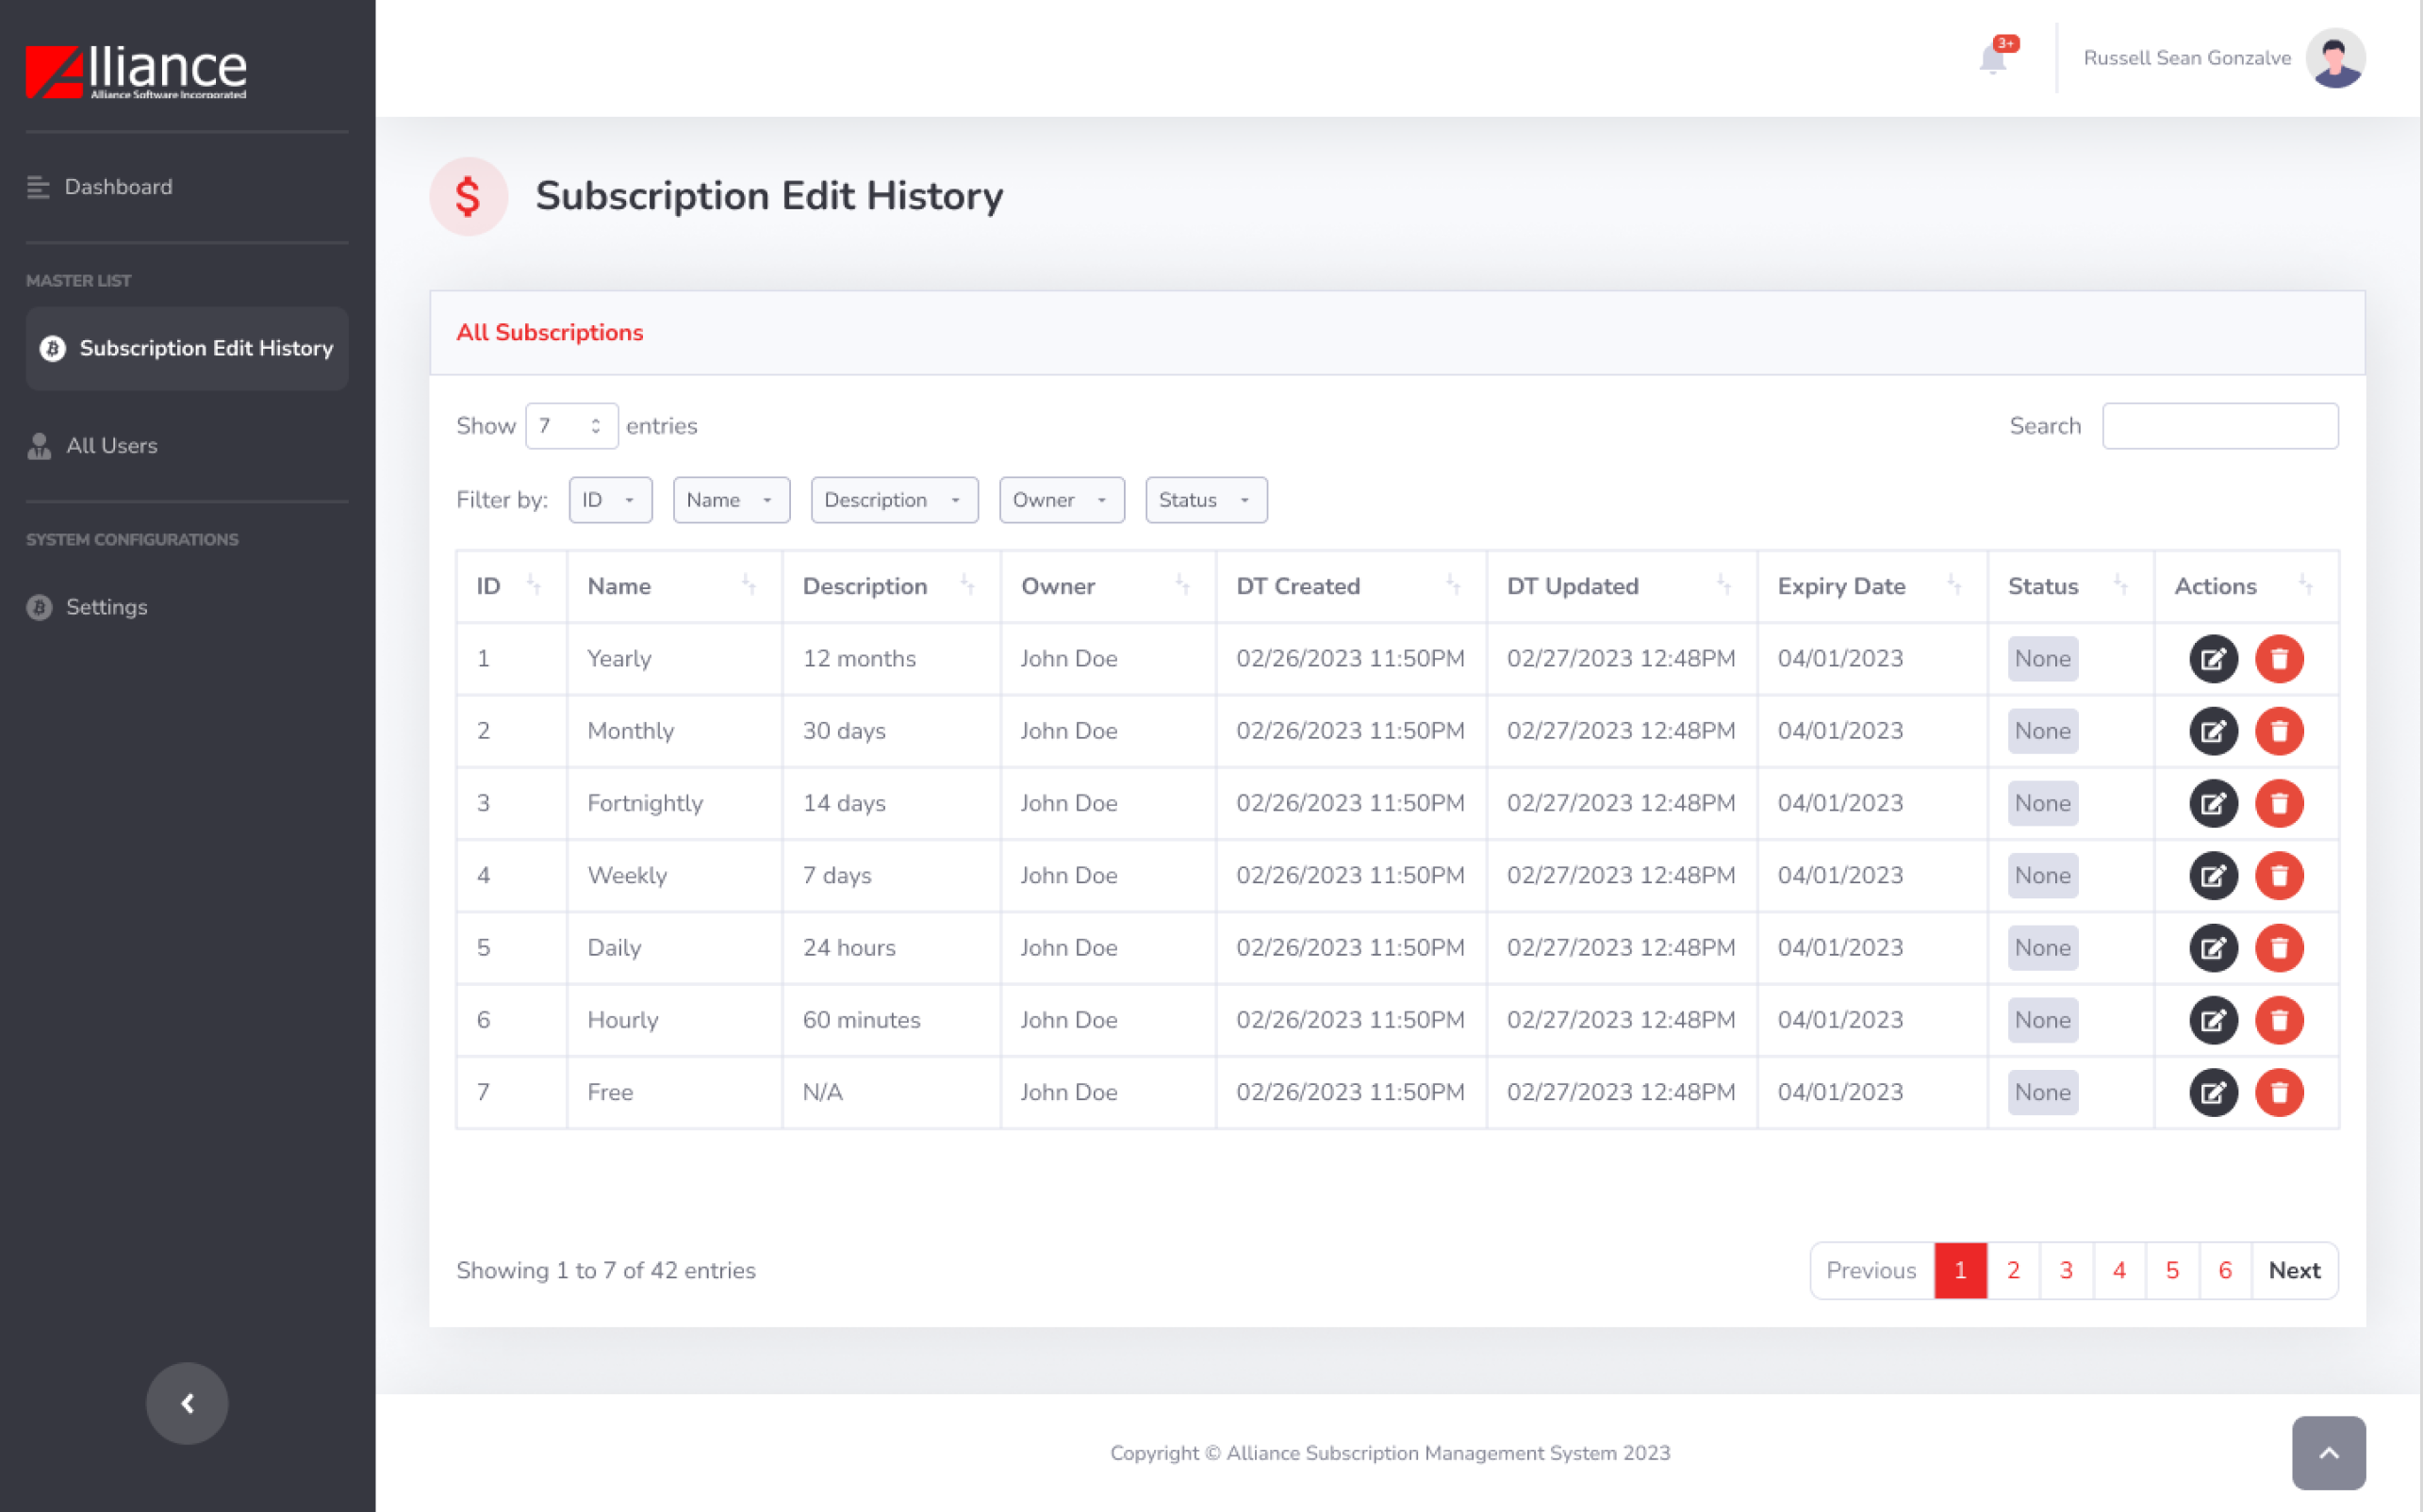Open the Show entries count dropdown

[x=571, y=426]
